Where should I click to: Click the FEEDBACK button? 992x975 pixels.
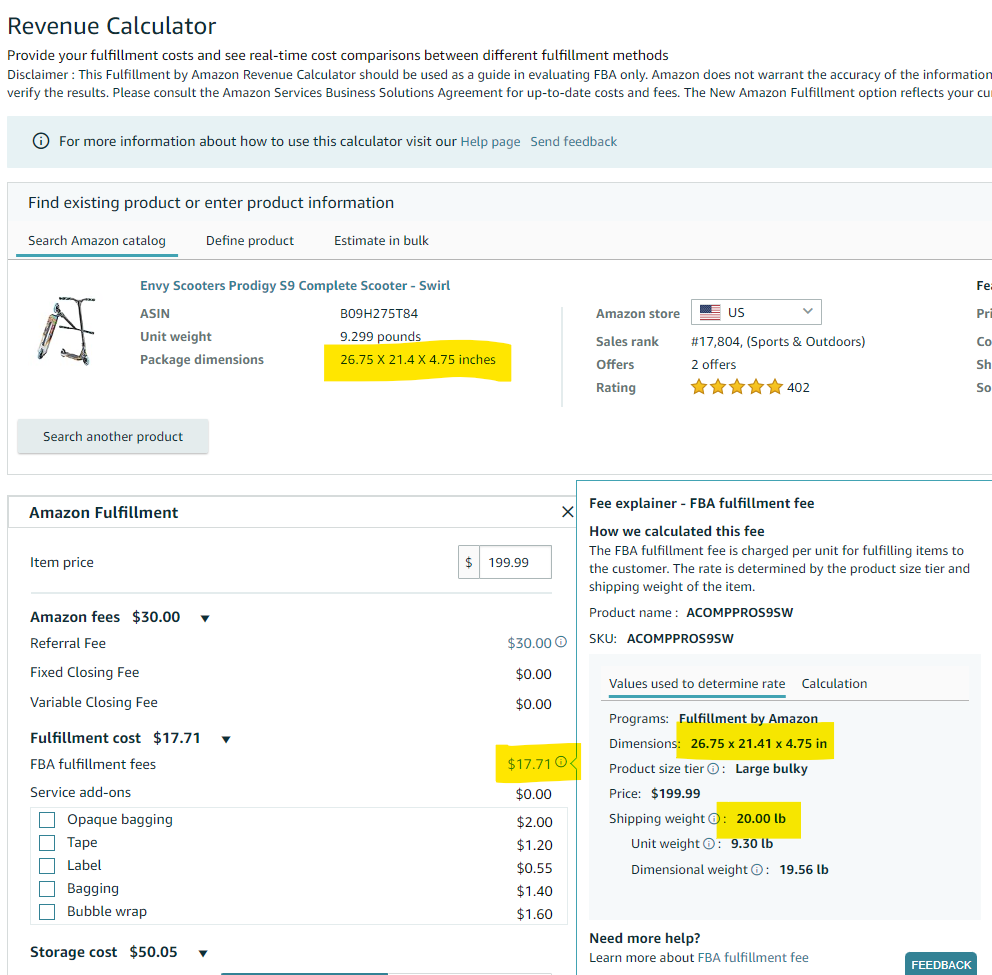tap(941, 964)
